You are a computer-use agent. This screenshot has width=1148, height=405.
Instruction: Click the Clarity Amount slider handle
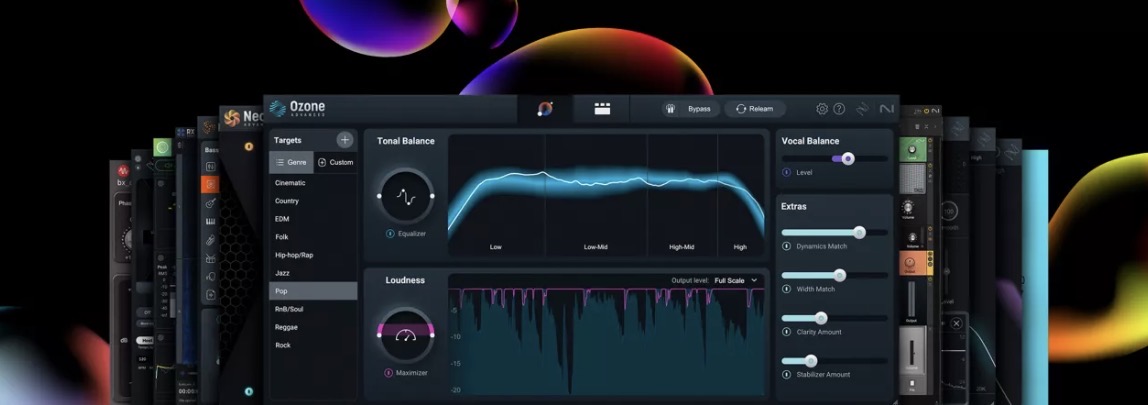[821, 318]
